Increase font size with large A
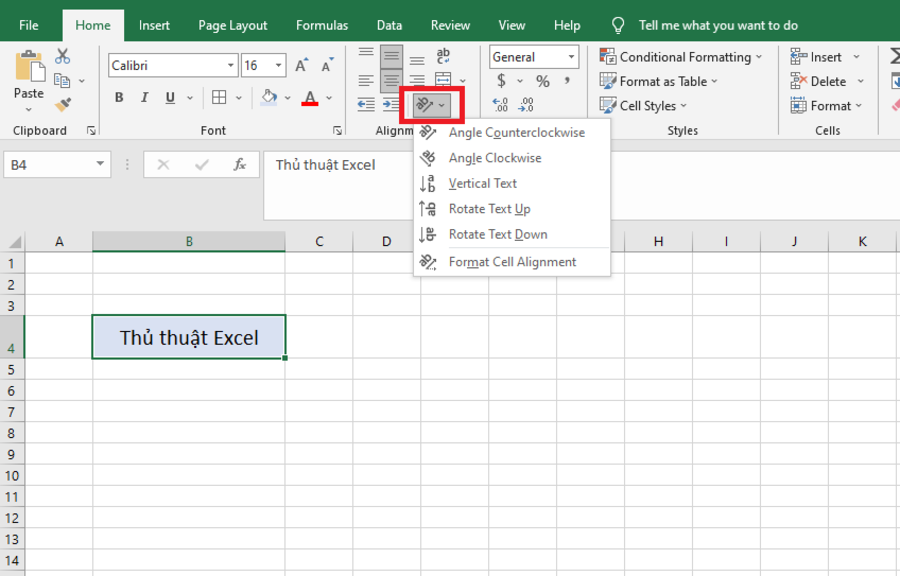 tap(301, 65)
